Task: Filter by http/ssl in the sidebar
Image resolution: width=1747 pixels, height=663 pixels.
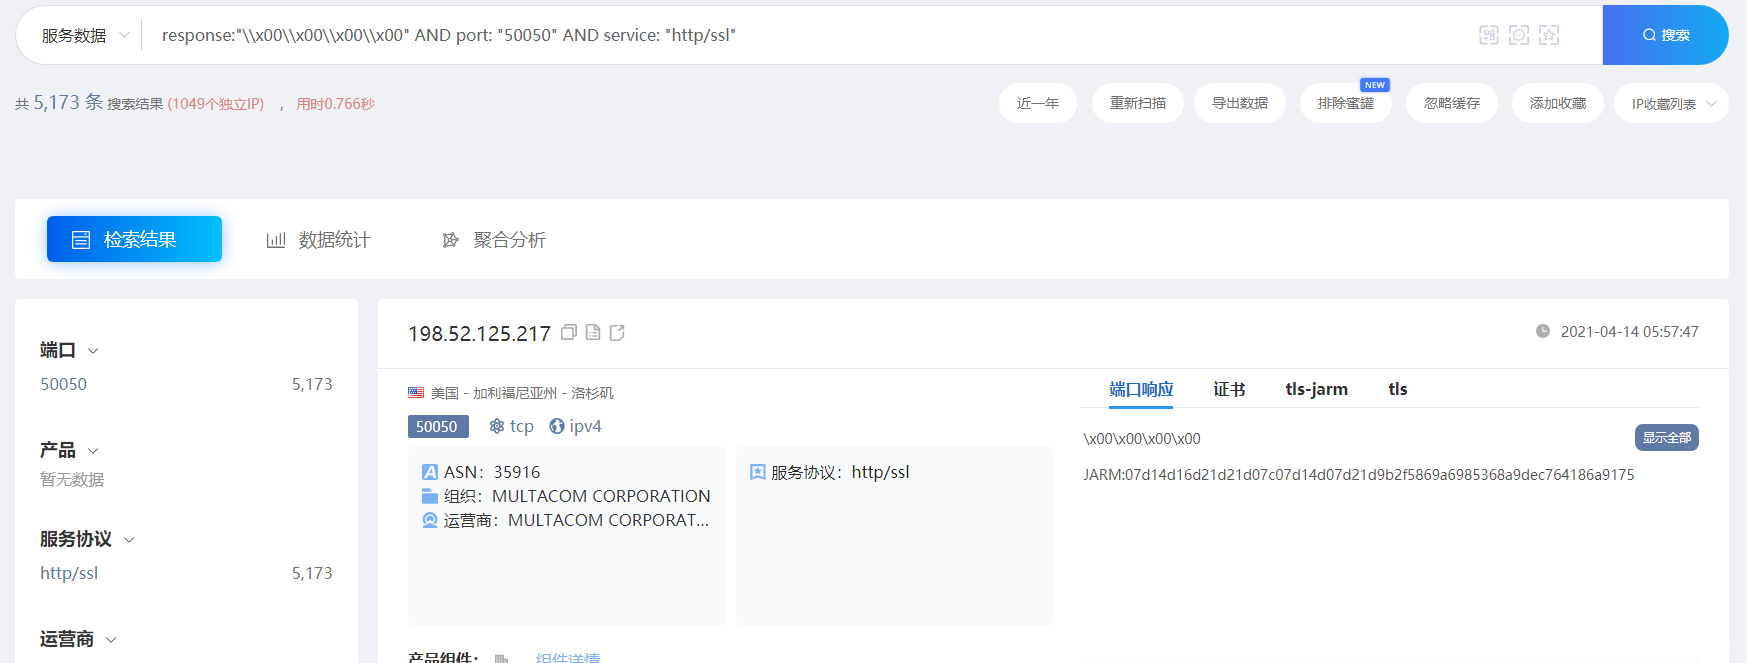Action: [x=69, y=573]
